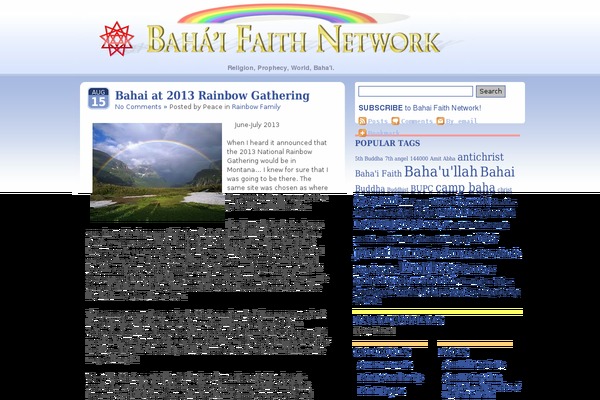Open the No Comments link

tap(138, 107)
